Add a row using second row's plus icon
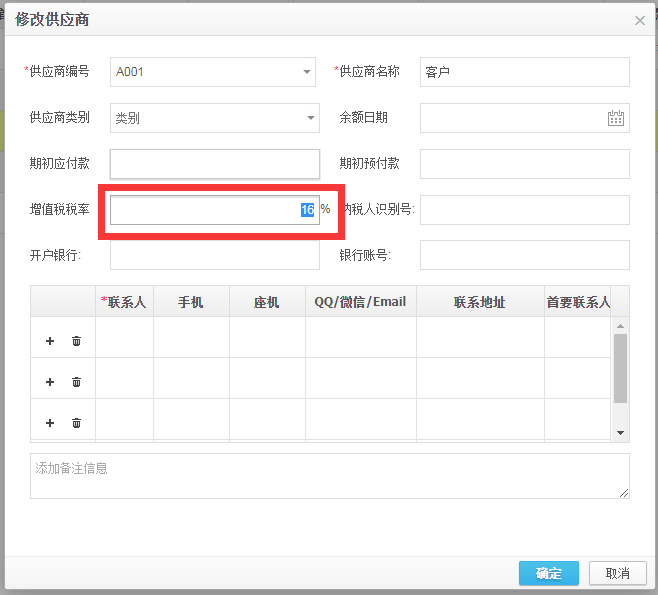Viewport: 658px width, 595px height. pyautogui.click(x=50, y=382)
